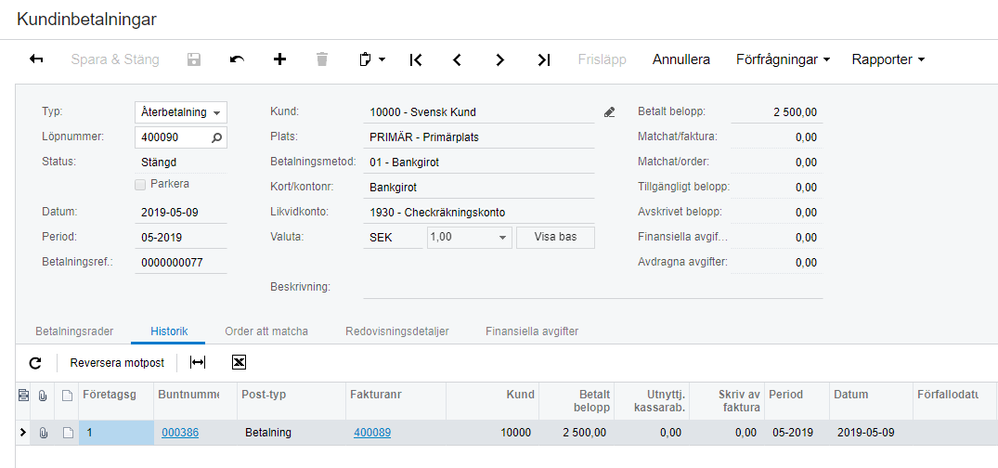The width and height of the screenshot is (998, 468).
Task: Click the pencil icon next to Kund
Action: point(609,113)
